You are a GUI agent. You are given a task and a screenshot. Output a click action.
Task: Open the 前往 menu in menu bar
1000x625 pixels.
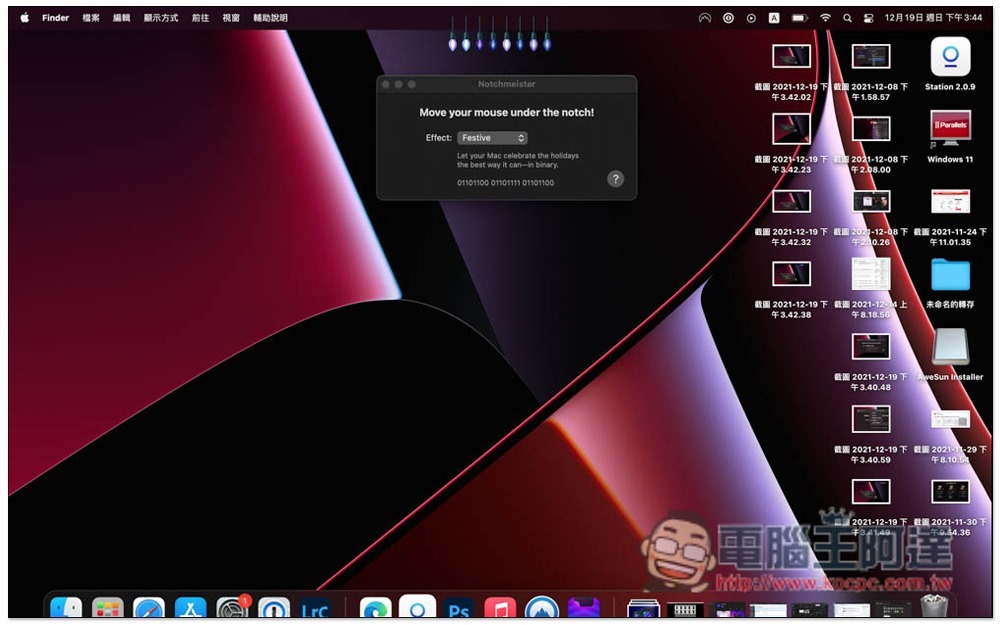tap(200, 18)
